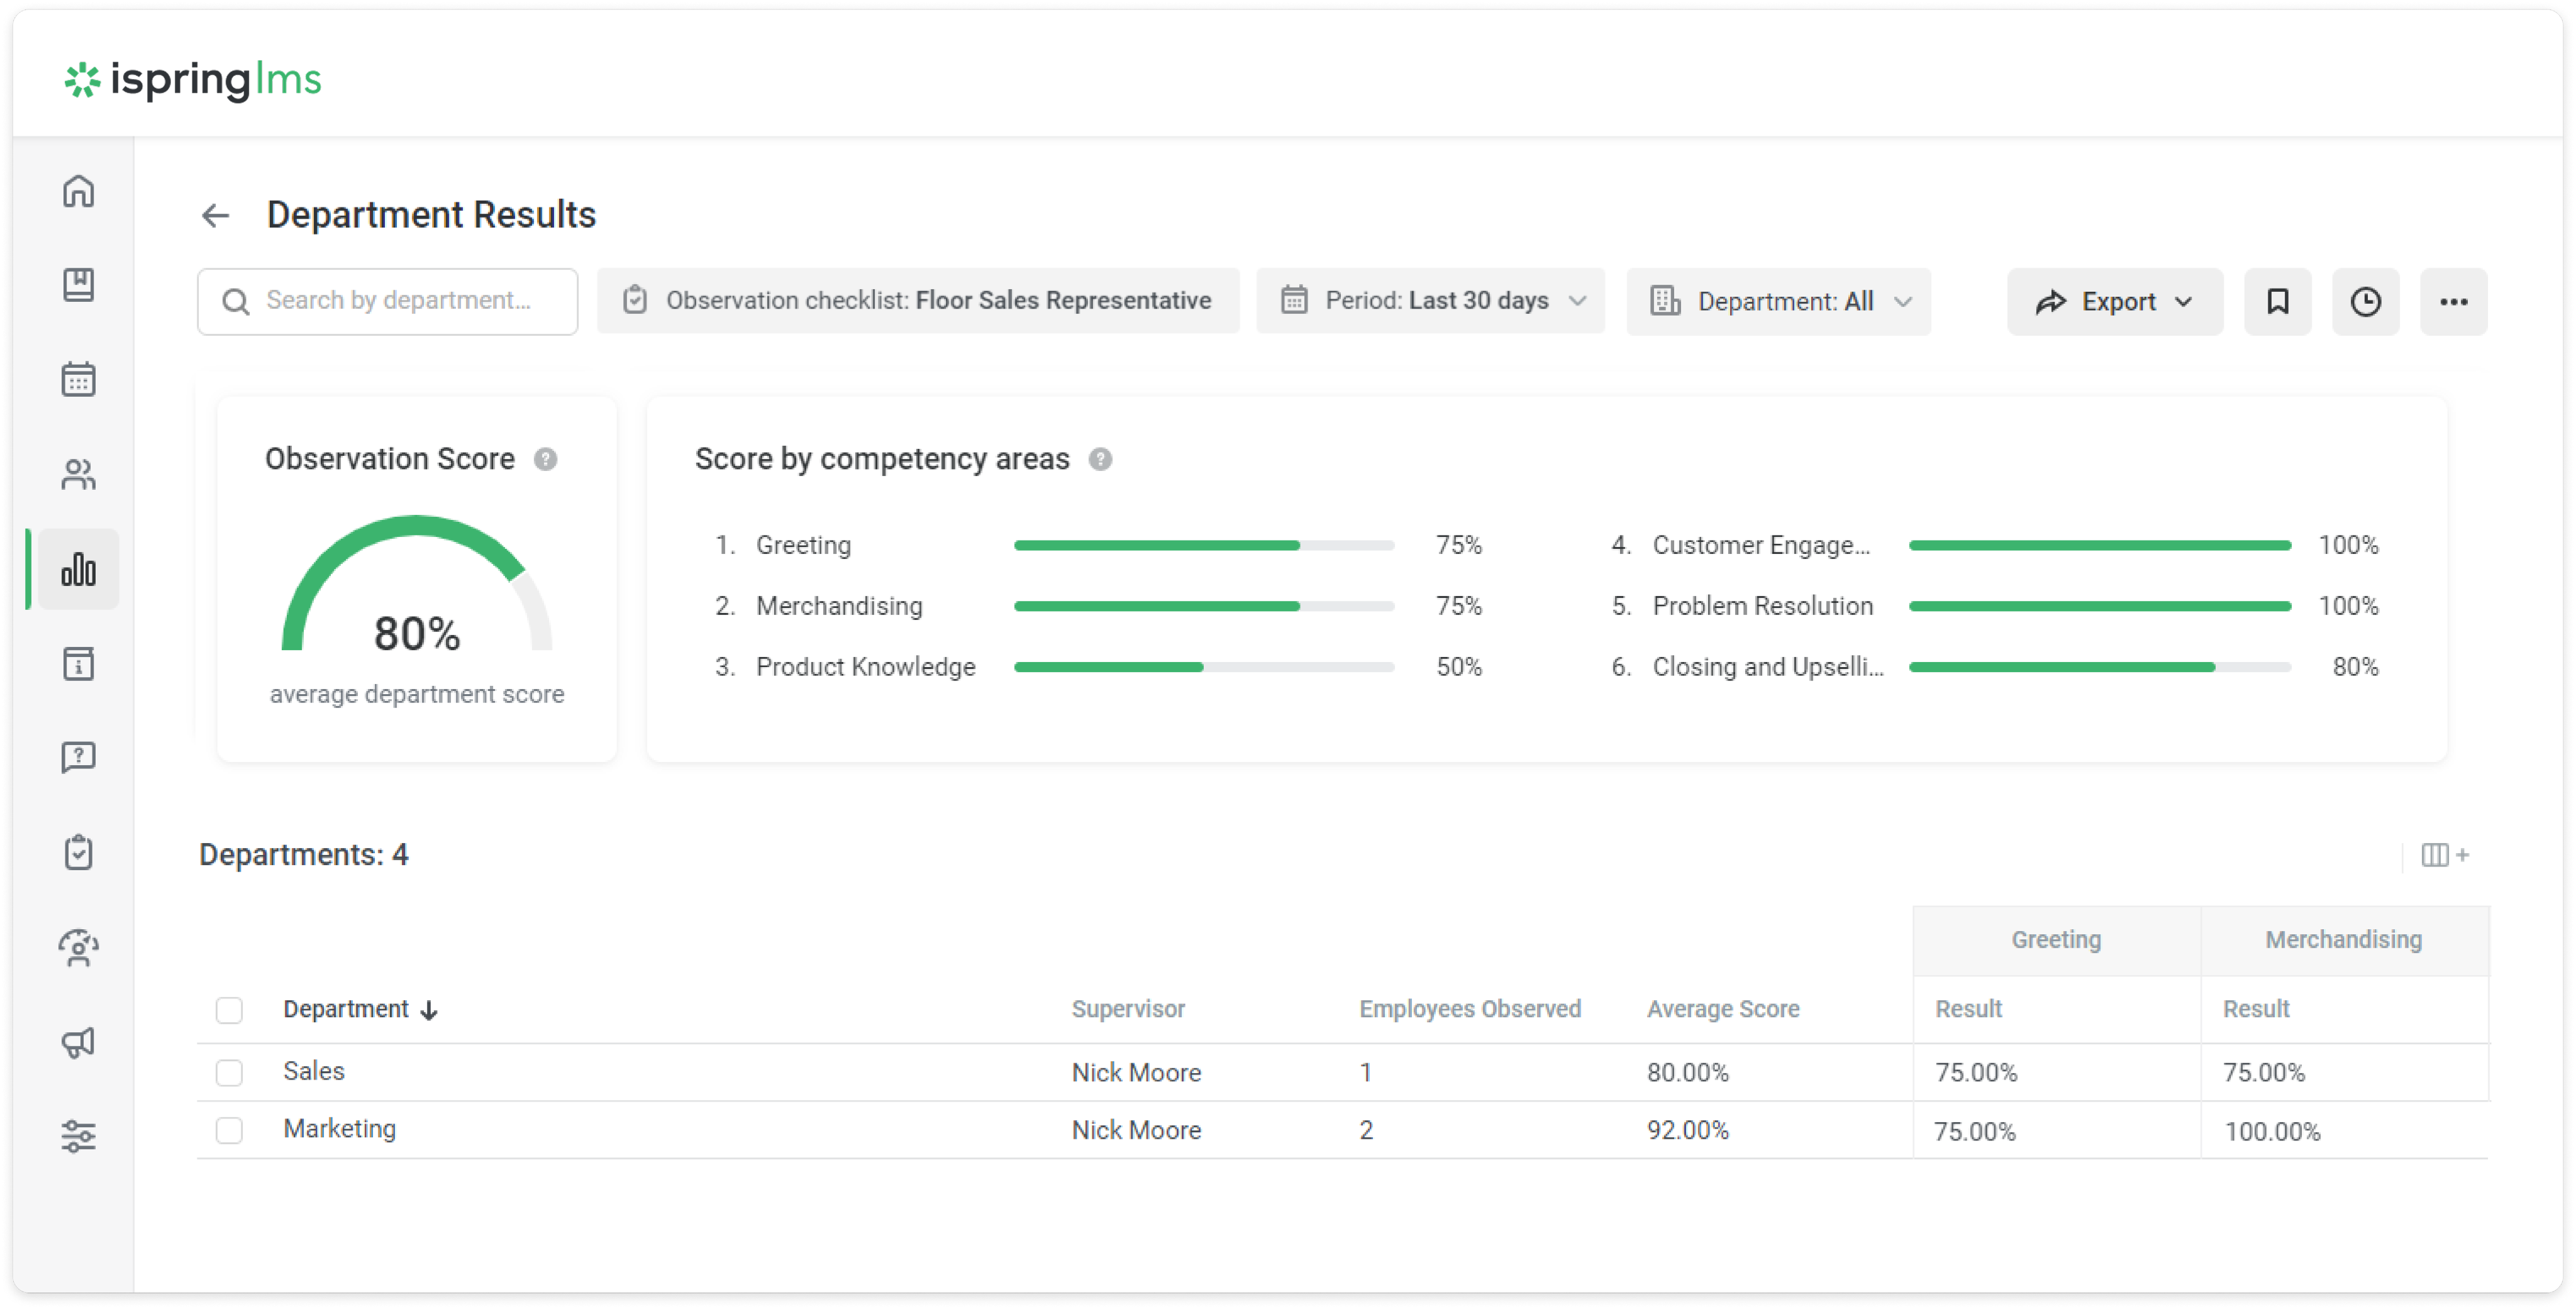Open the megaphone announcements sidebar icon
The height and width of the screenshot is (1309, 2576).
coord(78,1042)
